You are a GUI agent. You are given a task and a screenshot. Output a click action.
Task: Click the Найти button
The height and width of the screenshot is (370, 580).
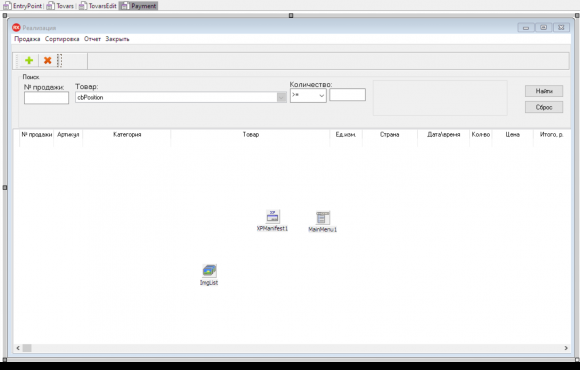click(544, 91)
